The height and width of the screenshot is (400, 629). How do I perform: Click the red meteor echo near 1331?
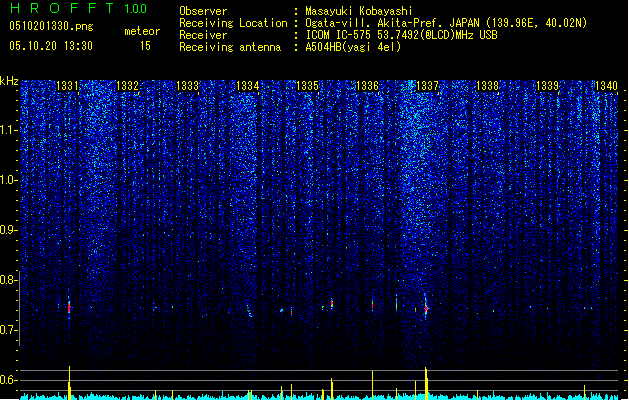(69, 308)
